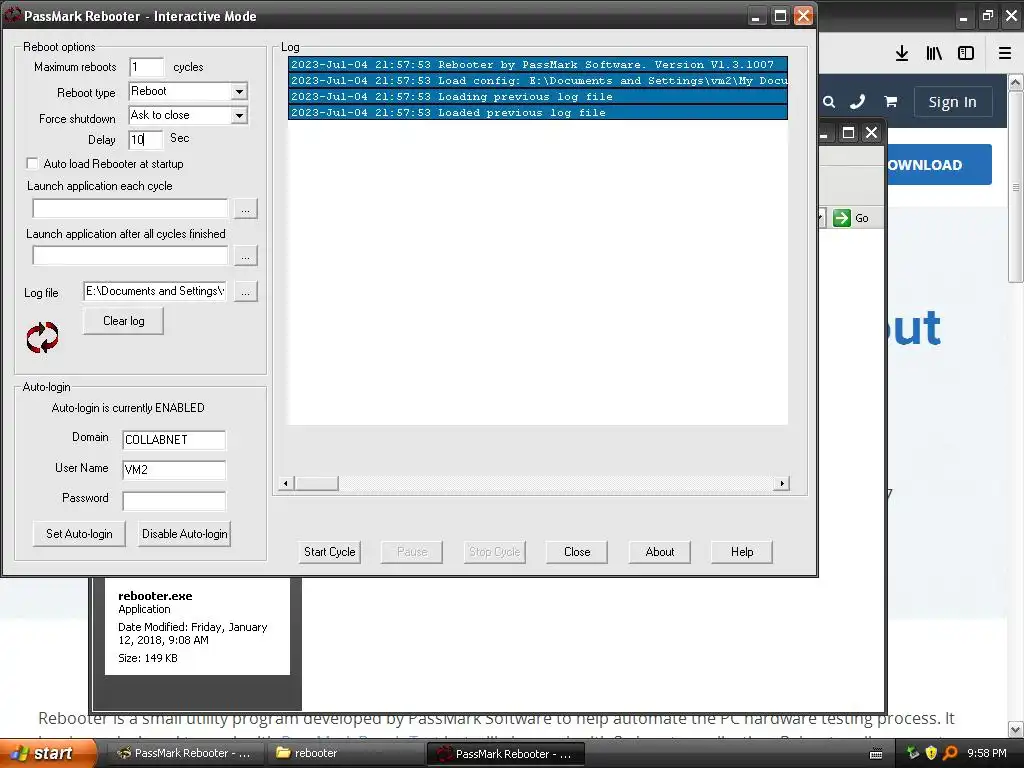The image size is (1024, 768).
Task: Switch to first PassMark Rebooter taskbar item
Action: (185, 753)
